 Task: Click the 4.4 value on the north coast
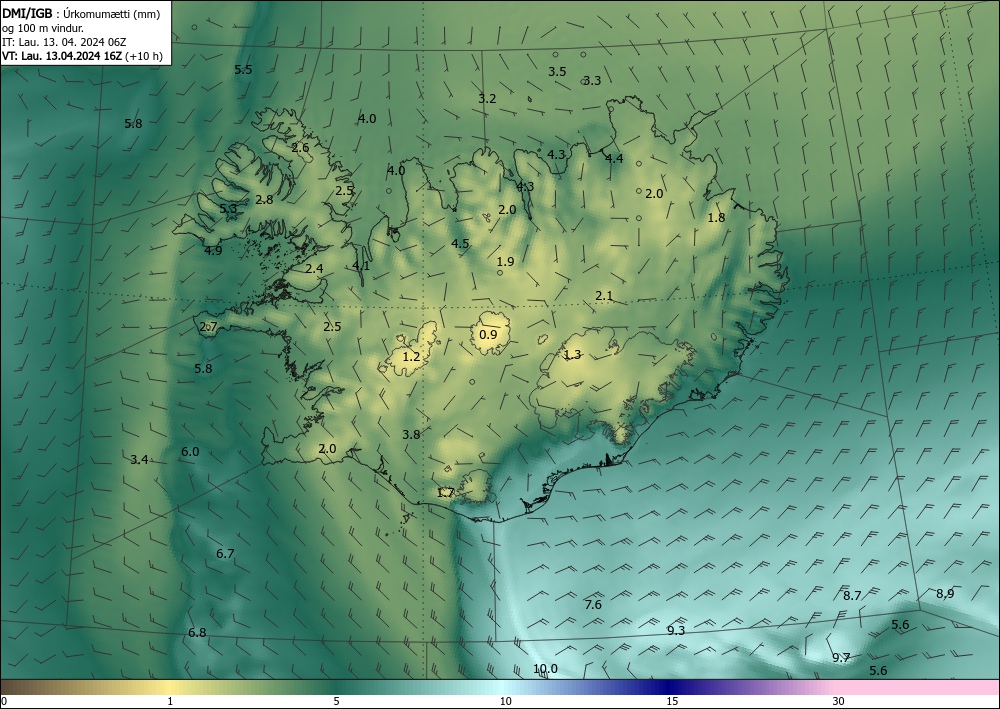click(614, 158)
